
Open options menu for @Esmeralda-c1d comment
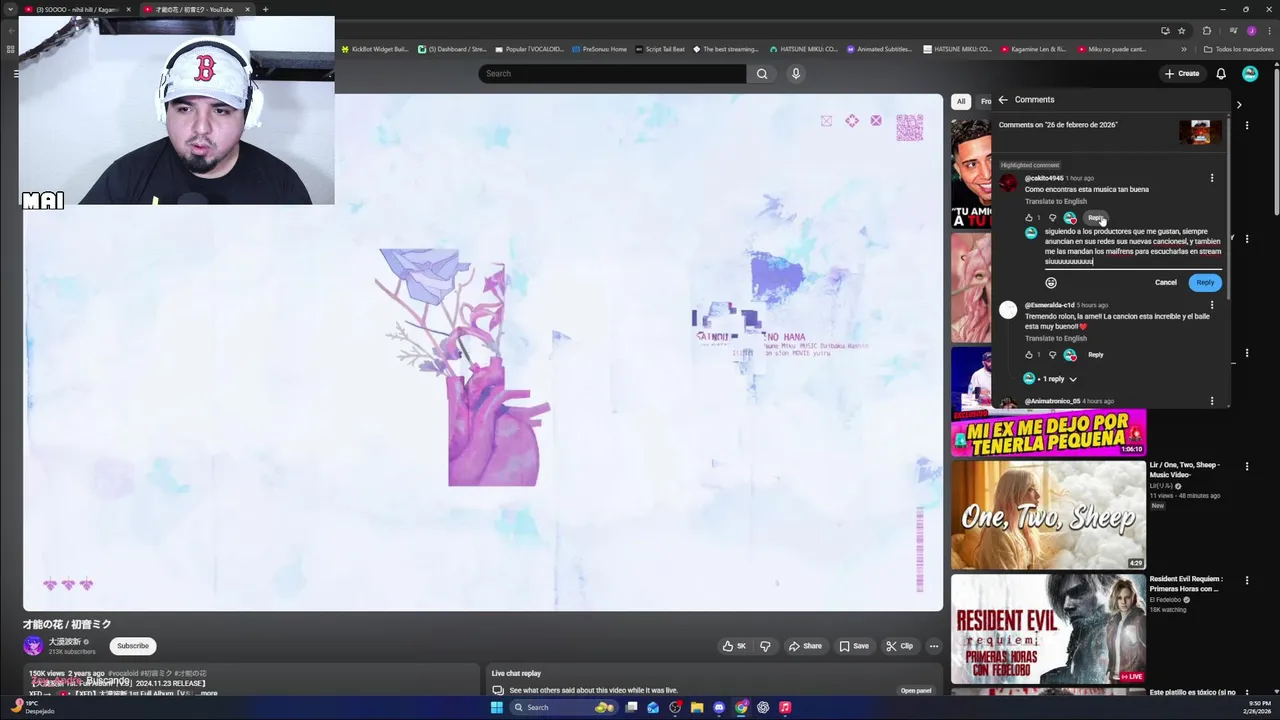(1212, 305)
